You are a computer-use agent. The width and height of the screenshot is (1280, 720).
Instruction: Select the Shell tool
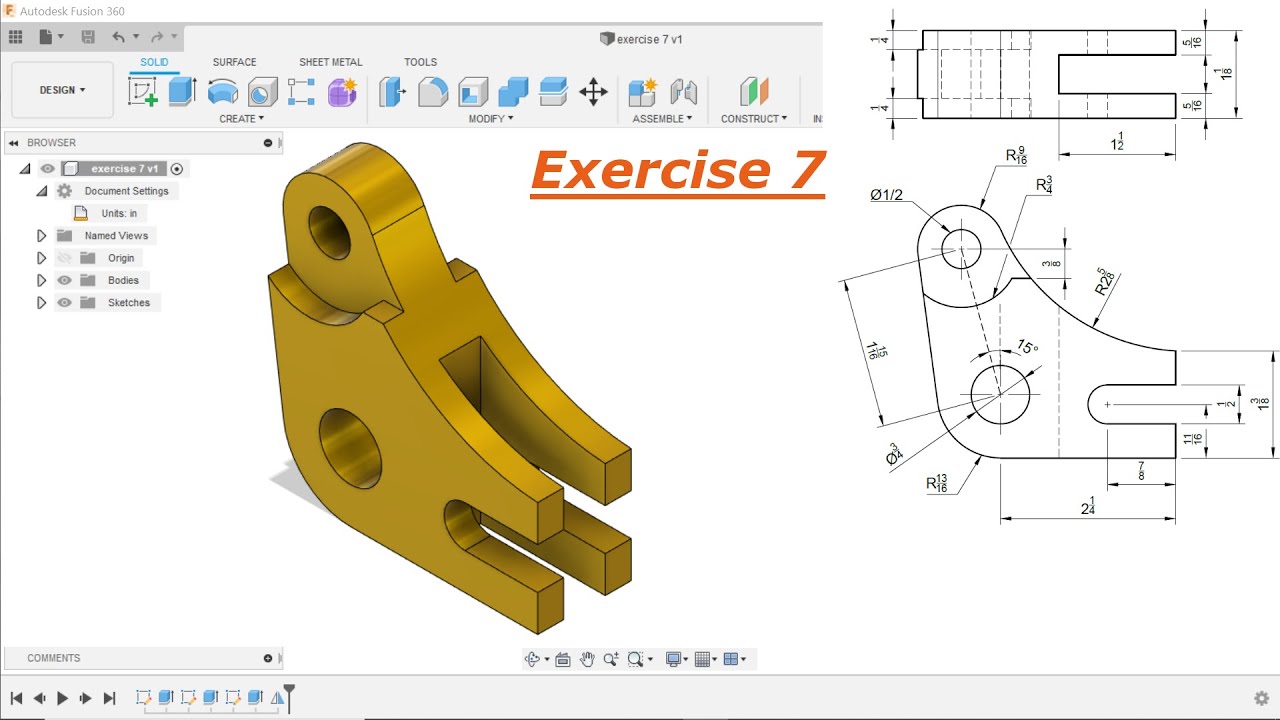[473, 92]
